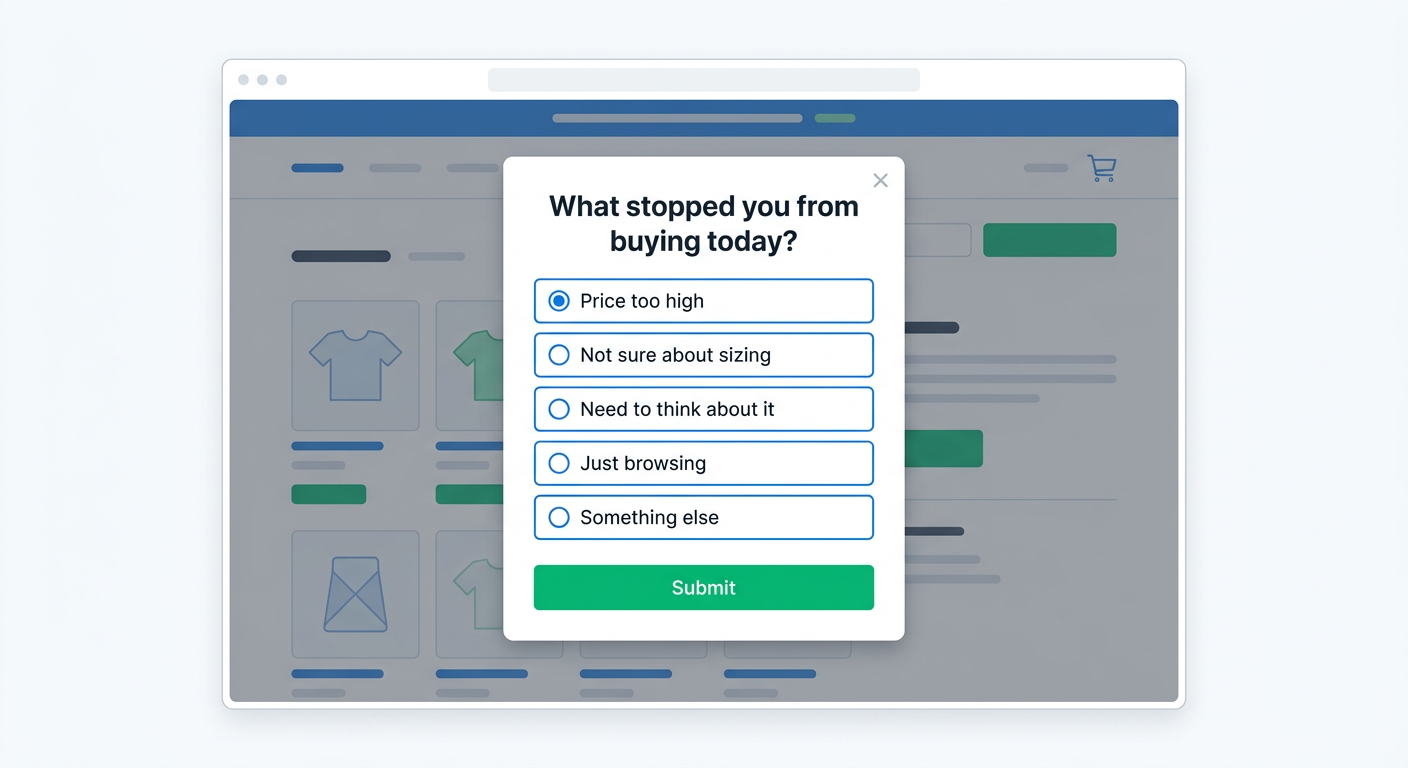Select the "Price too high" radio option
This screenshot has width=1408, height=768.
(x=560, y=301)
